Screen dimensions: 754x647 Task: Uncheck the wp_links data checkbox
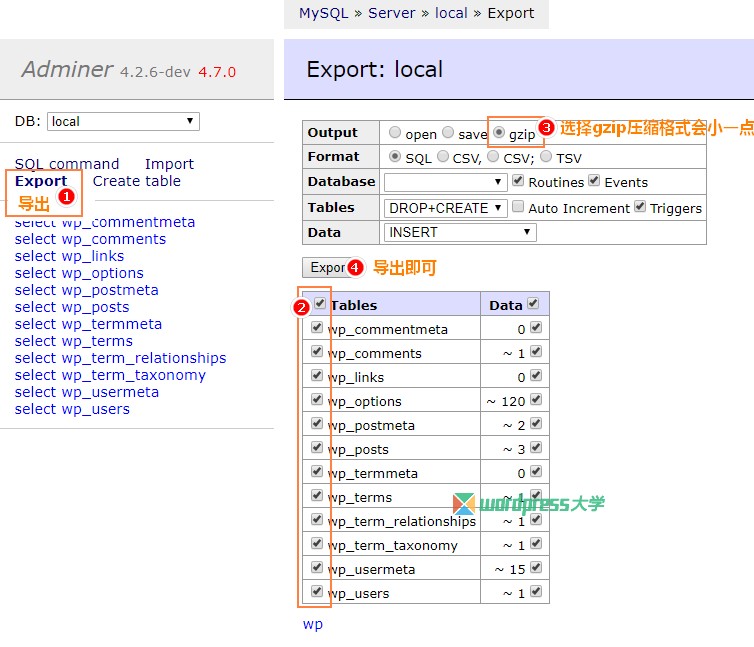click(x=536, y=375)
